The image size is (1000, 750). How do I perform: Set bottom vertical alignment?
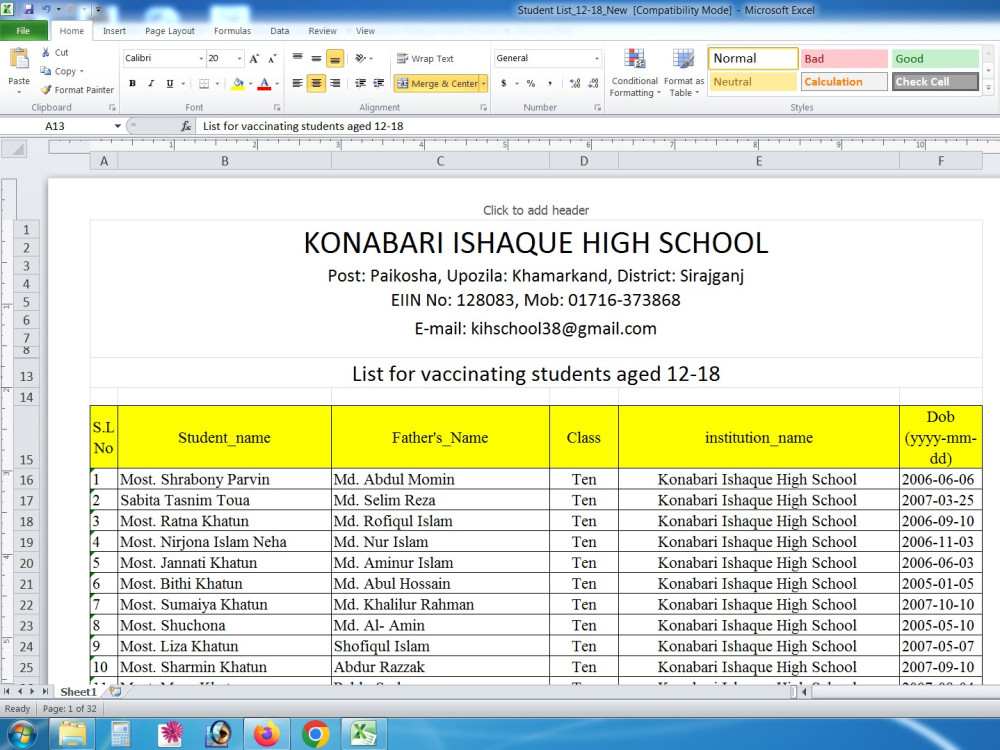335,58
